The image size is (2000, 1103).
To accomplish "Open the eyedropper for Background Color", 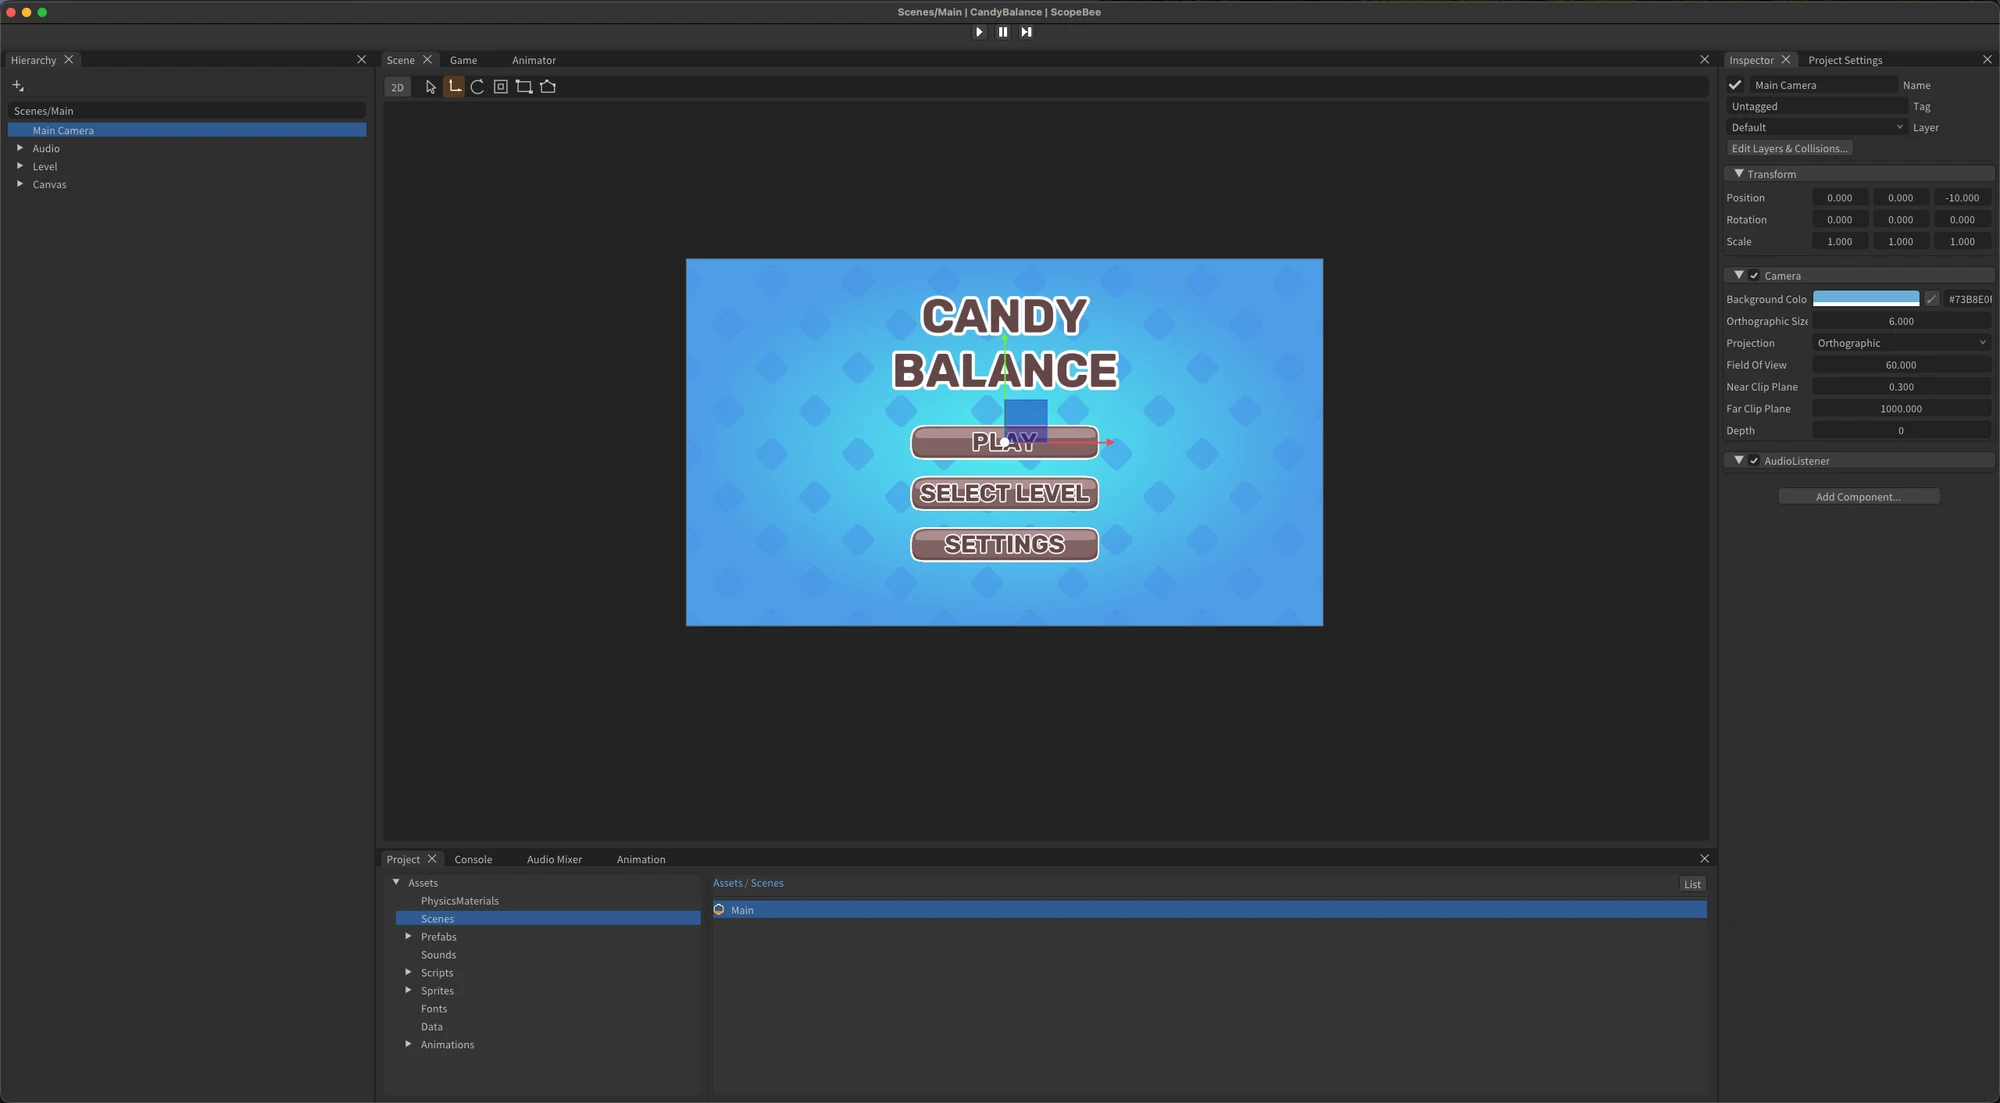I will [x=1932, y=299].
